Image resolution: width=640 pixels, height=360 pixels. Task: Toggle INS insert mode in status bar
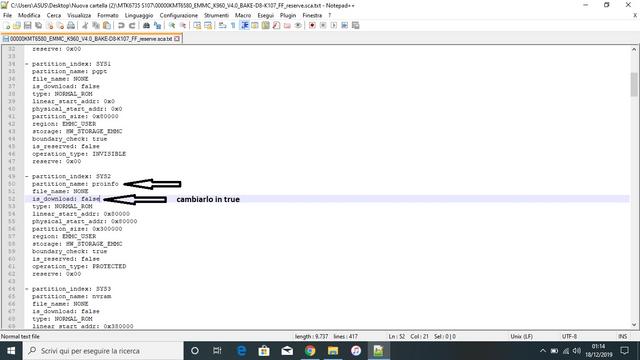[622, 336]
